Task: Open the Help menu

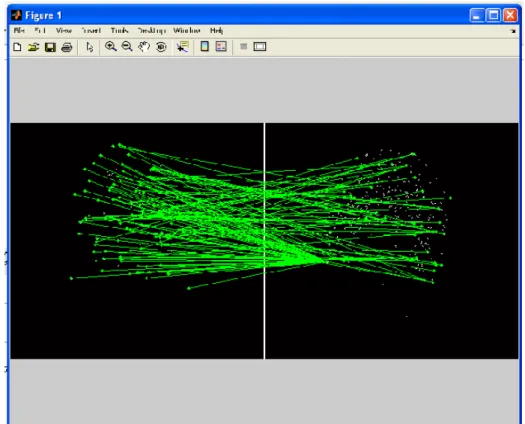Action: (x=216, y=30)
